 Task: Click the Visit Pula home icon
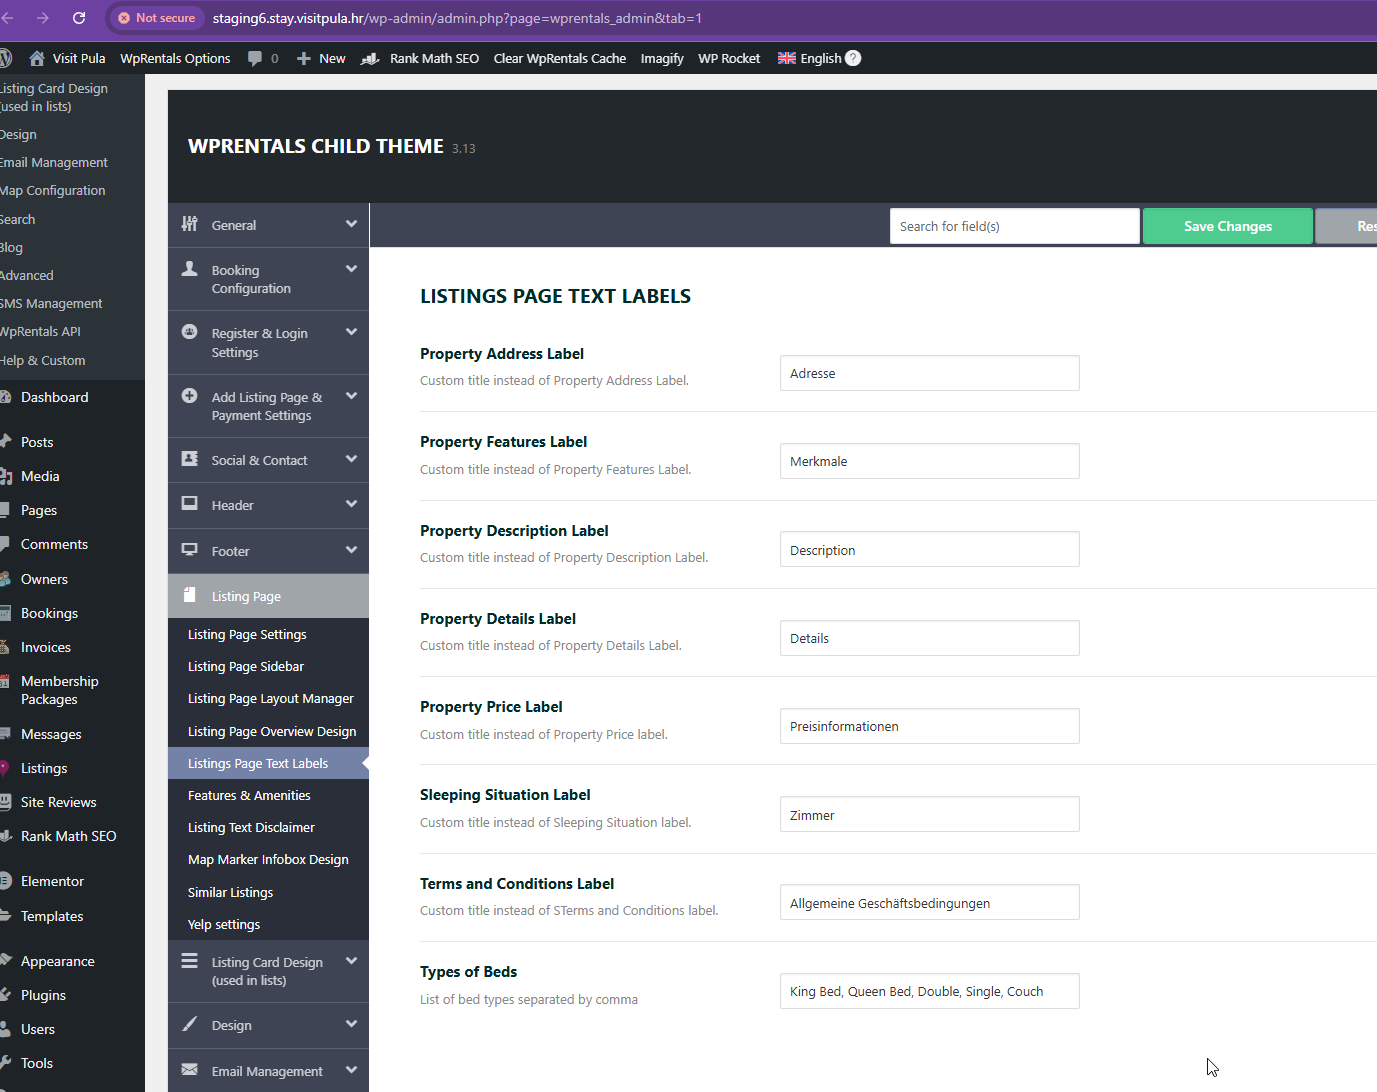pyautogui.click(x=37, y=58)
